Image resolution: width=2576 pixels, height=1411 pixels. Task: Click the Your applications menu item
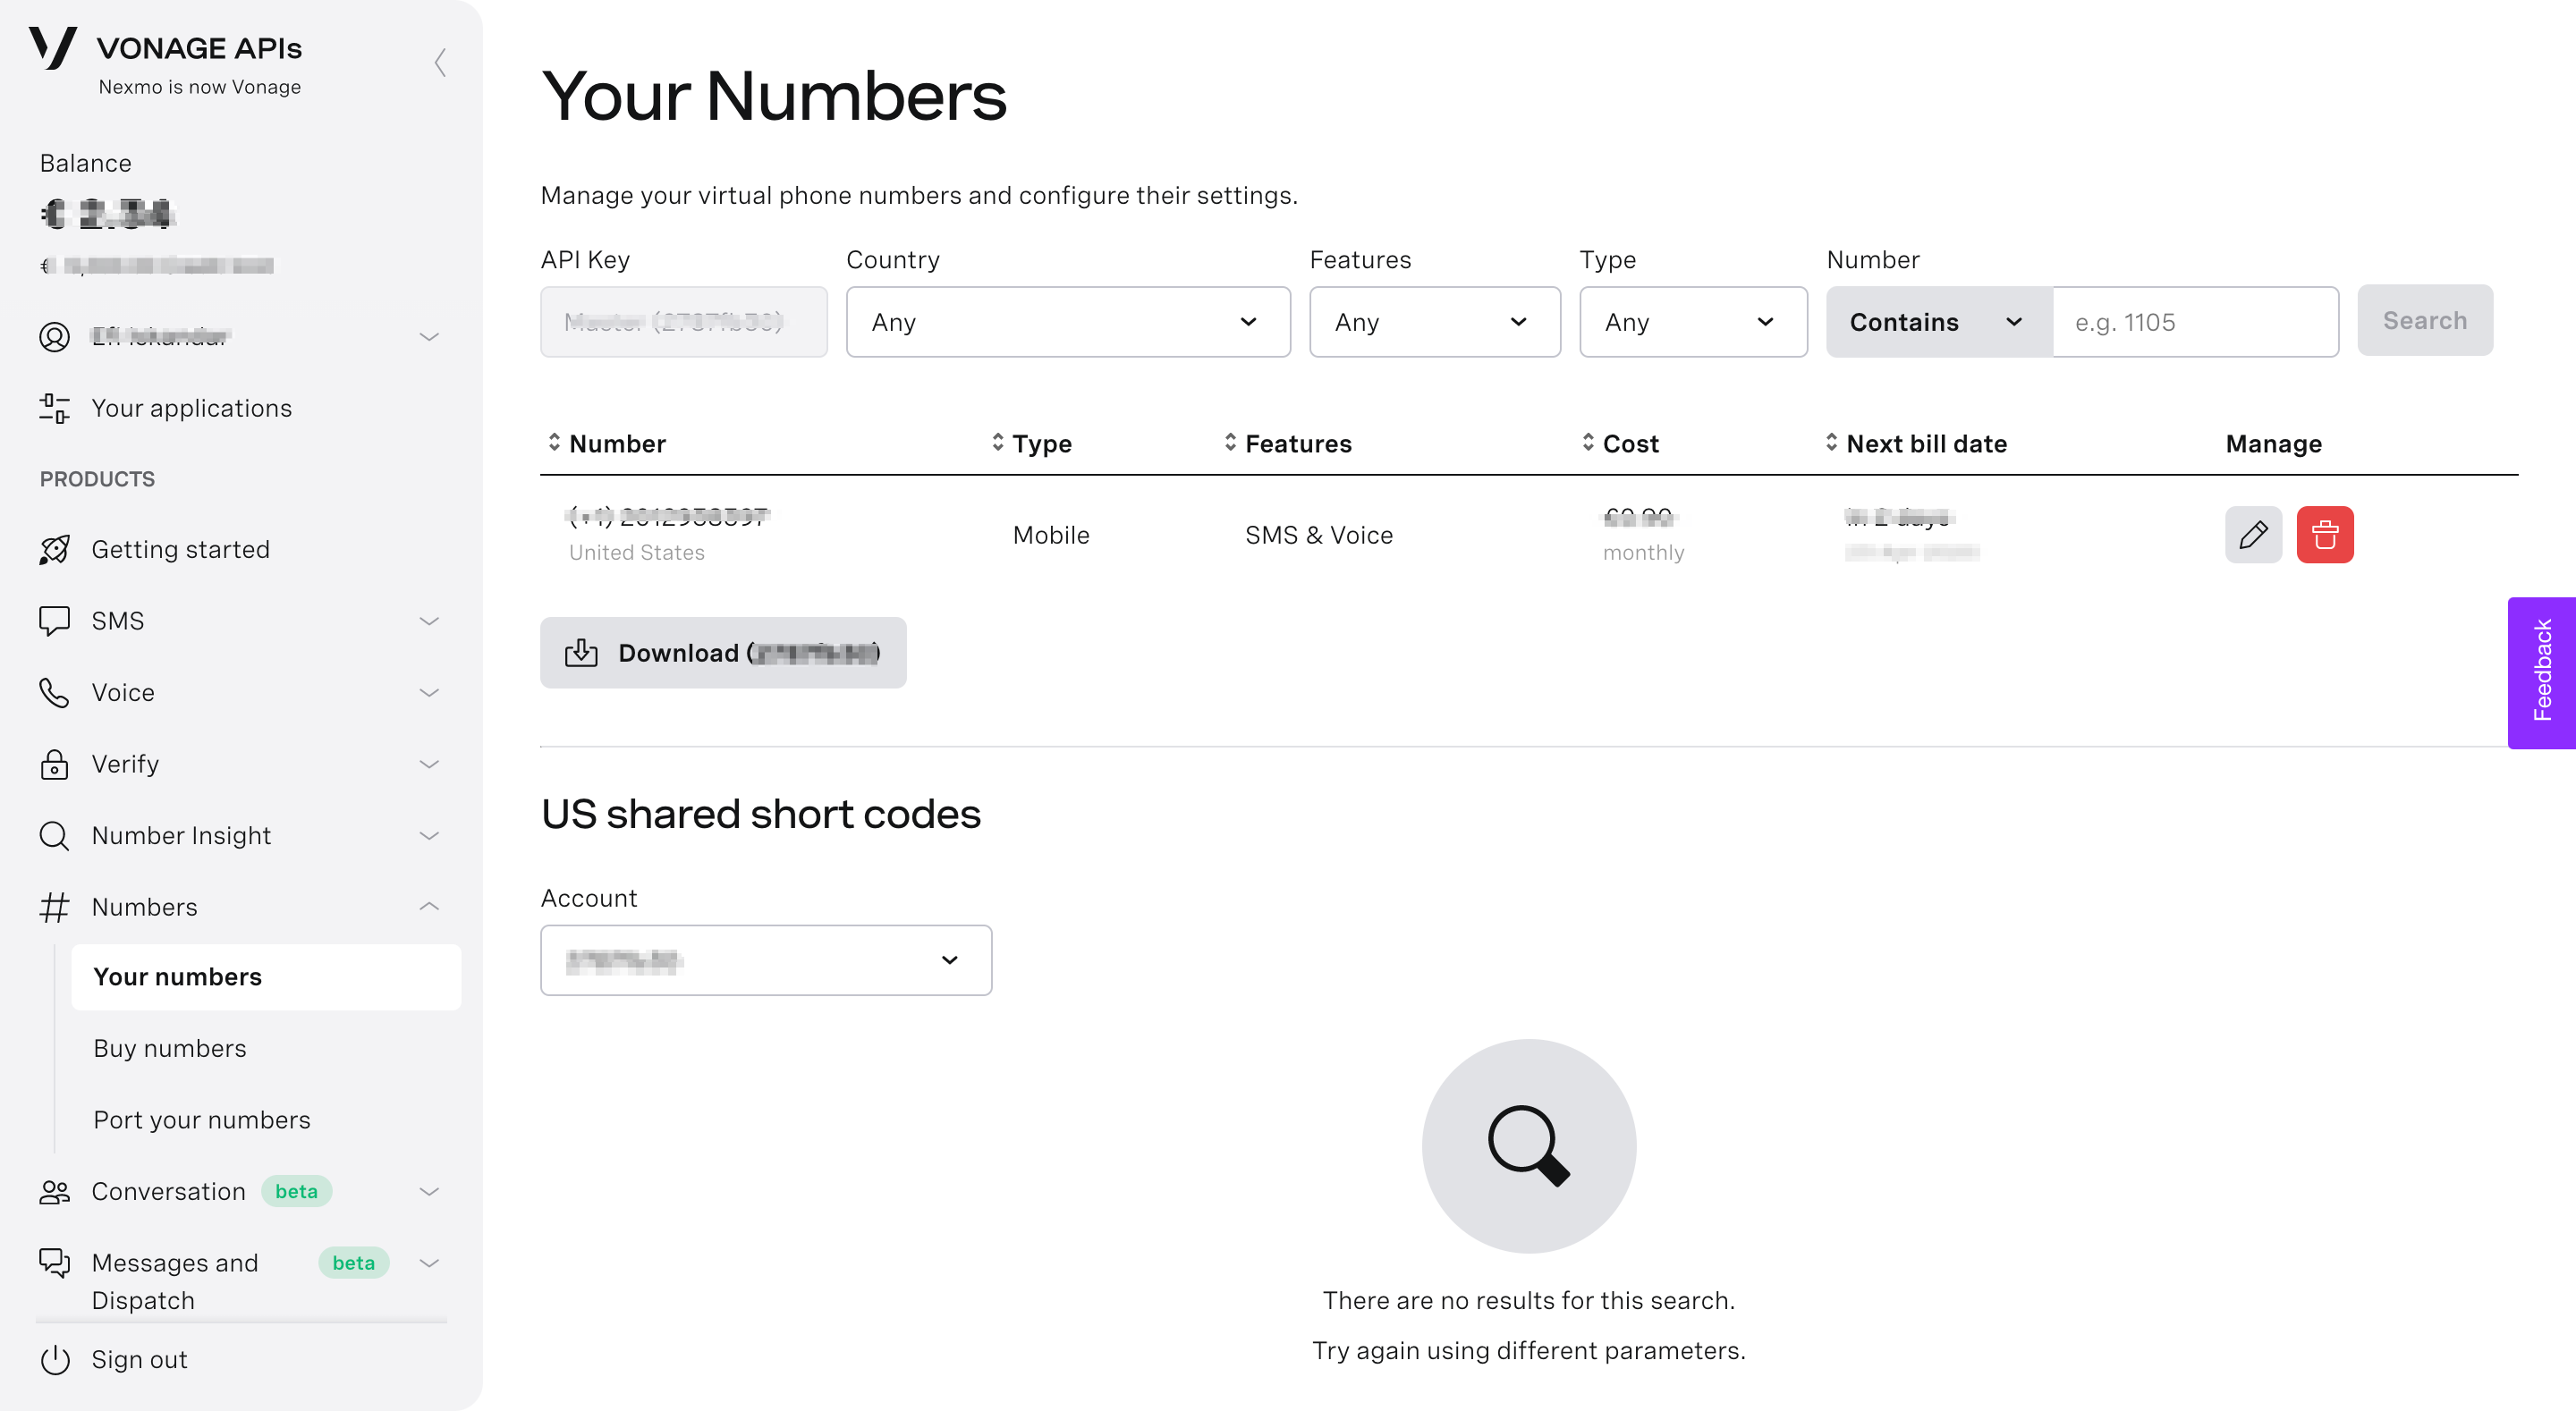point(191,407)
